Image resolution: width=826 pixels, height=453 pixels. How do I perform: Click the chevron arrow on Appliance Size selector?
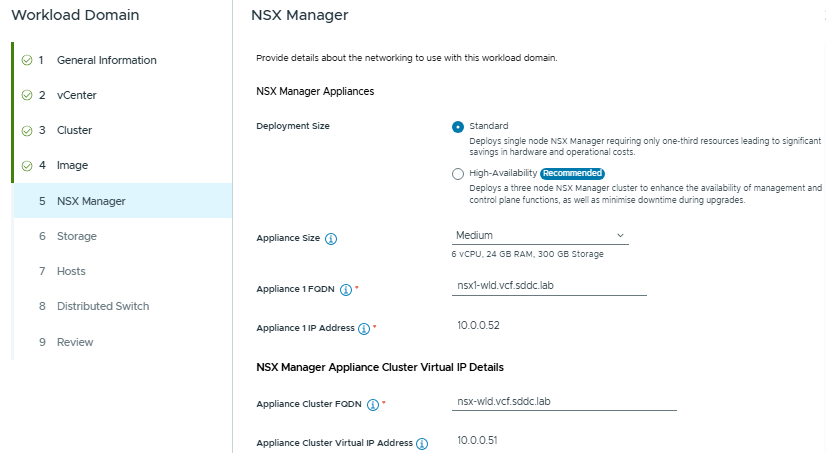621,236
